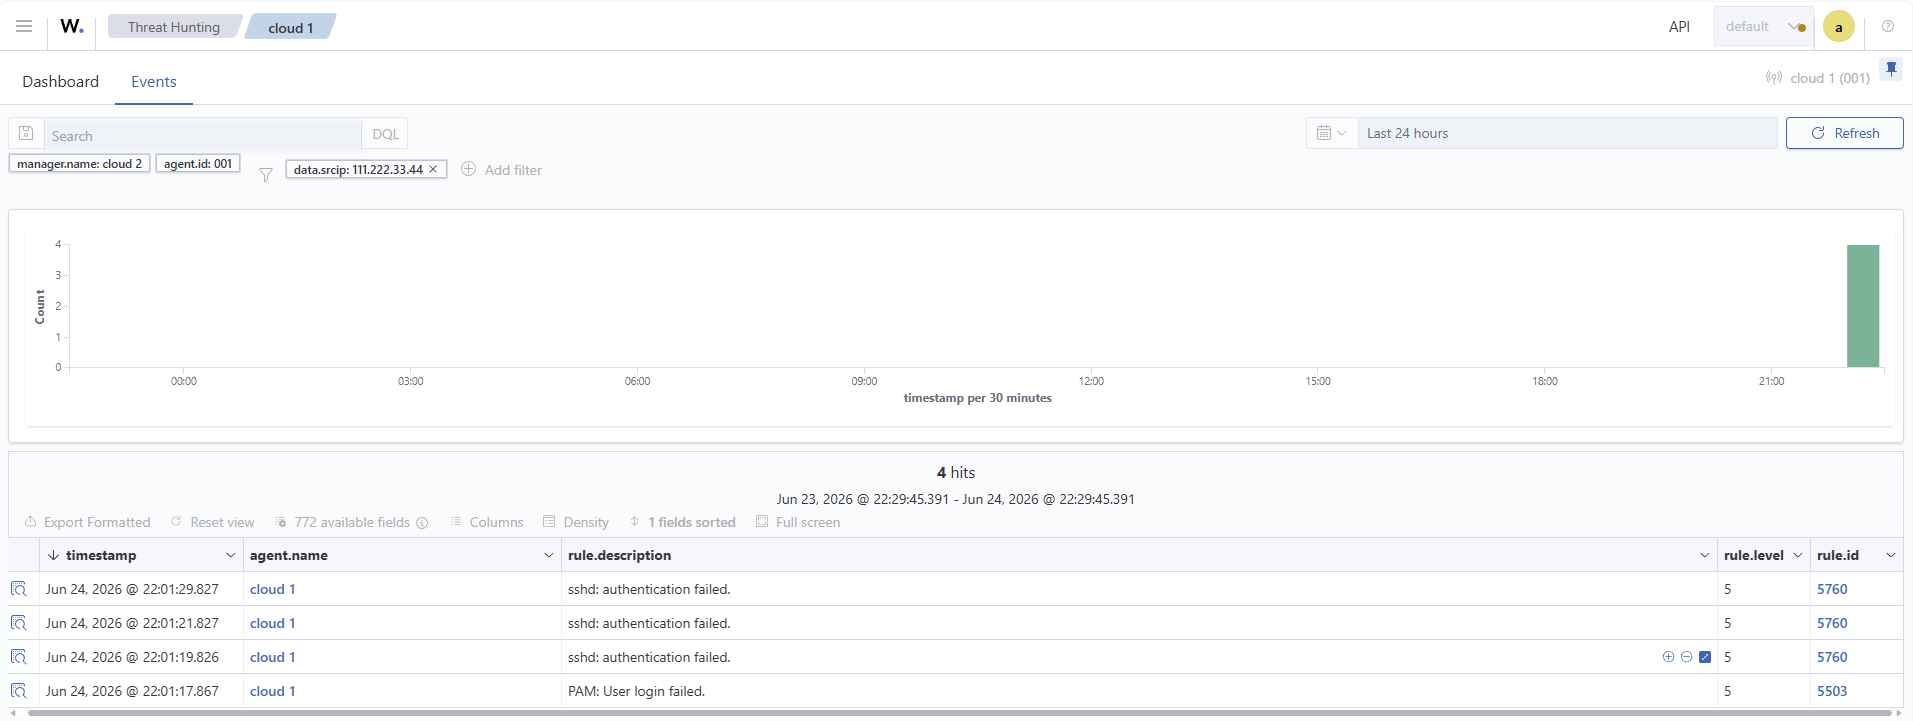The image size is (1913, 721).
Task: Open rule 5760 link in first row
Action: [1832, 589]
